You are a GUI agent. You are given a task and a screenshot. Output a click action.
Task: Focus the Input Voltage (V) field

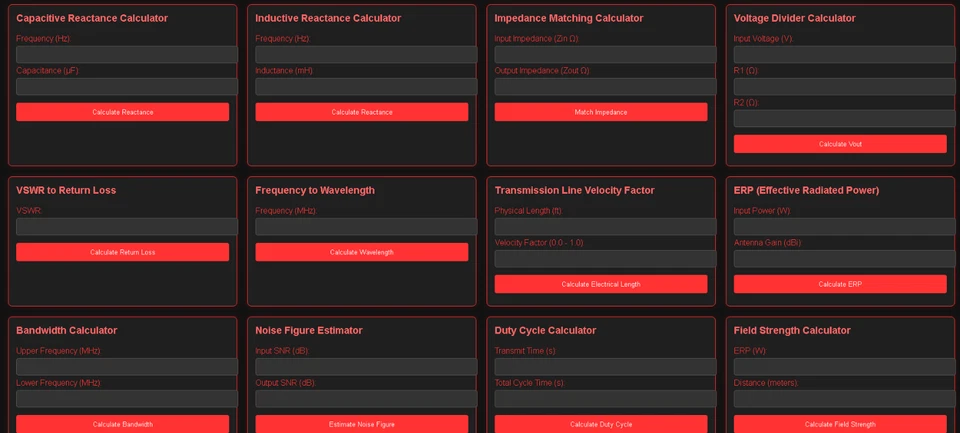[845, 55]
